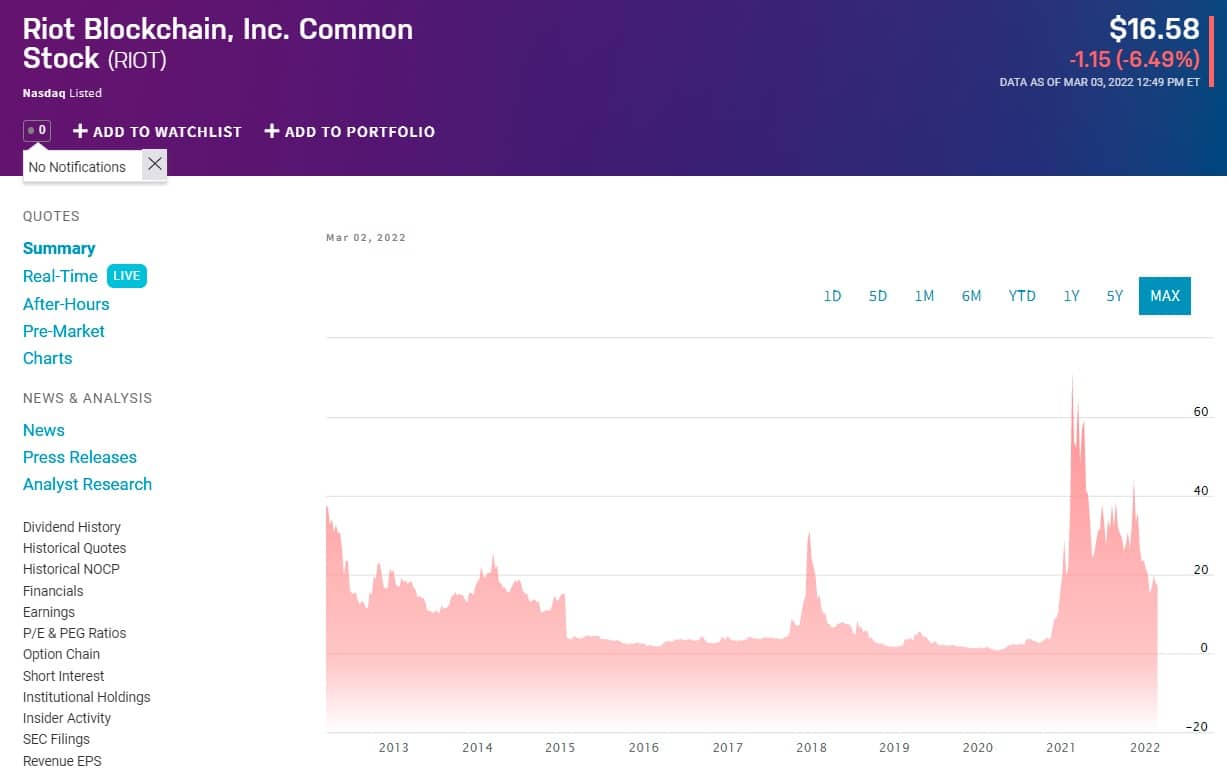
Task: Open SEC Filings
Action: tap(57, 739)
